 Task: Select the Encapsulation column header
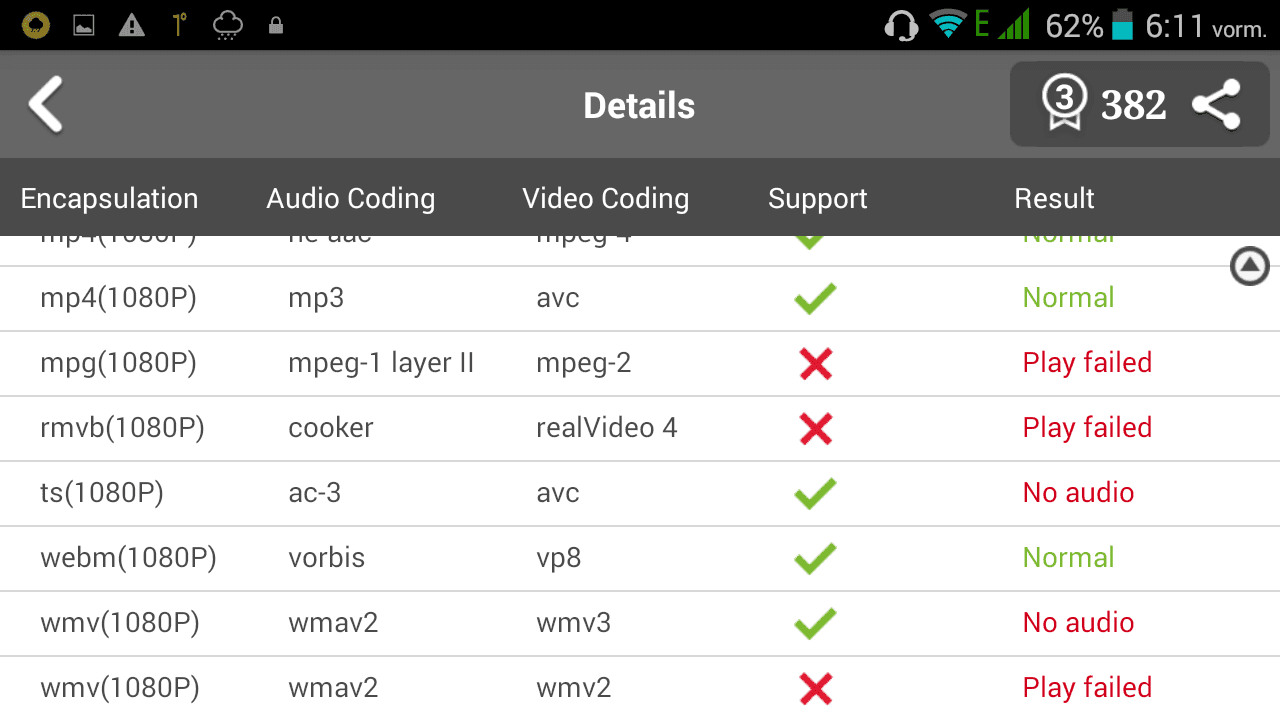point(109,198)
